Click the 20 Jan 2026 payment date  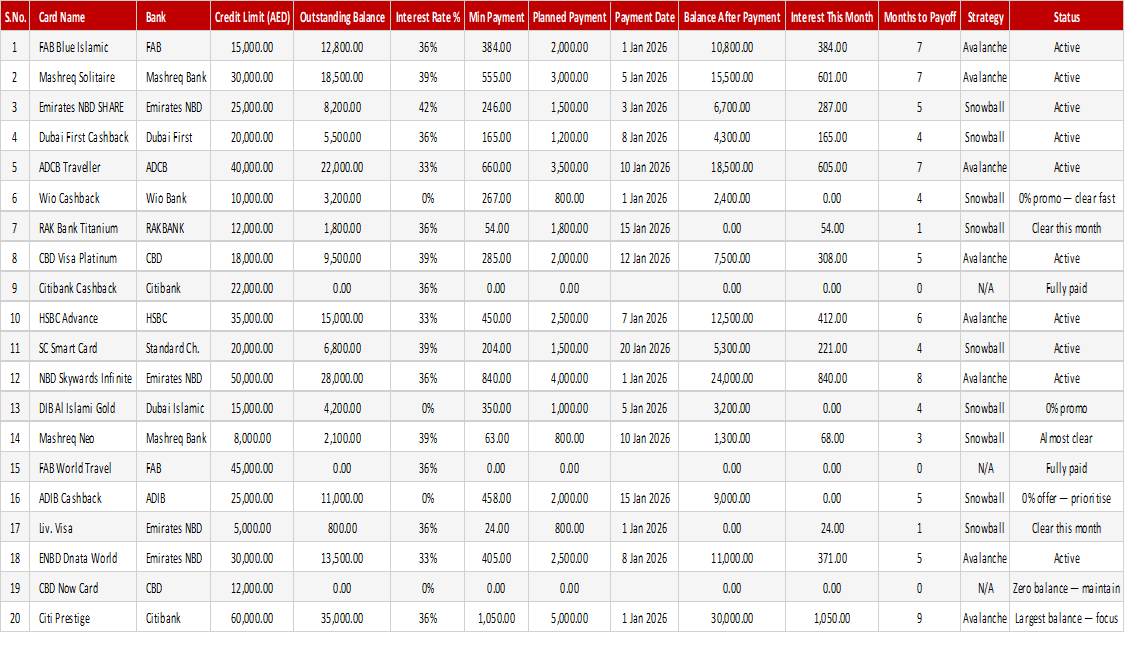coord(644,348)
